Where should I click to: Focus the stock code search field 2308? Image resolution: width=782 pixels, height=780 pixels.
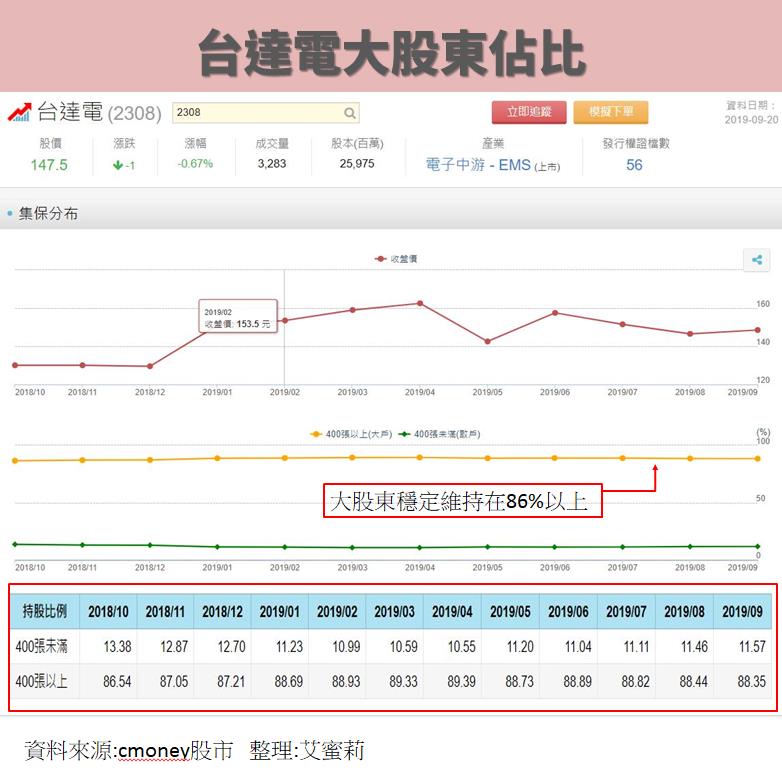[x=265, y=113]
